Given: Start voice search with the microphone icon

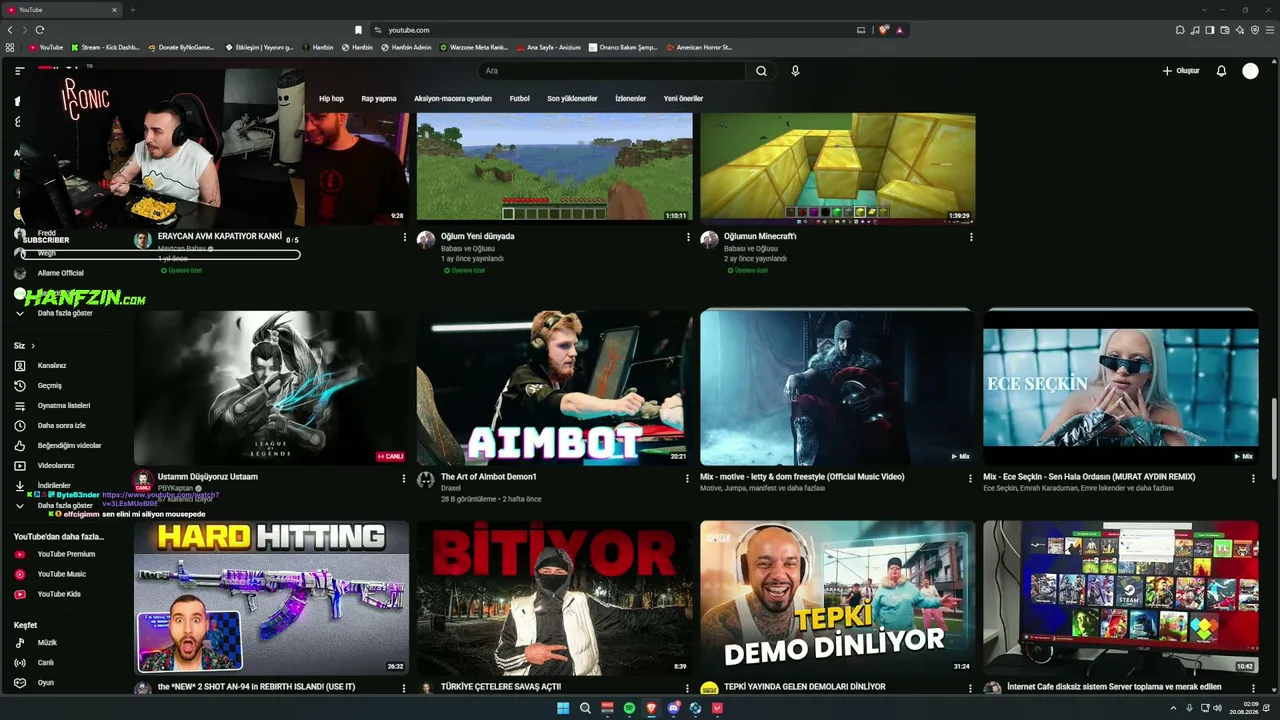Looking at the screenshot, I should tap(795, 71).
